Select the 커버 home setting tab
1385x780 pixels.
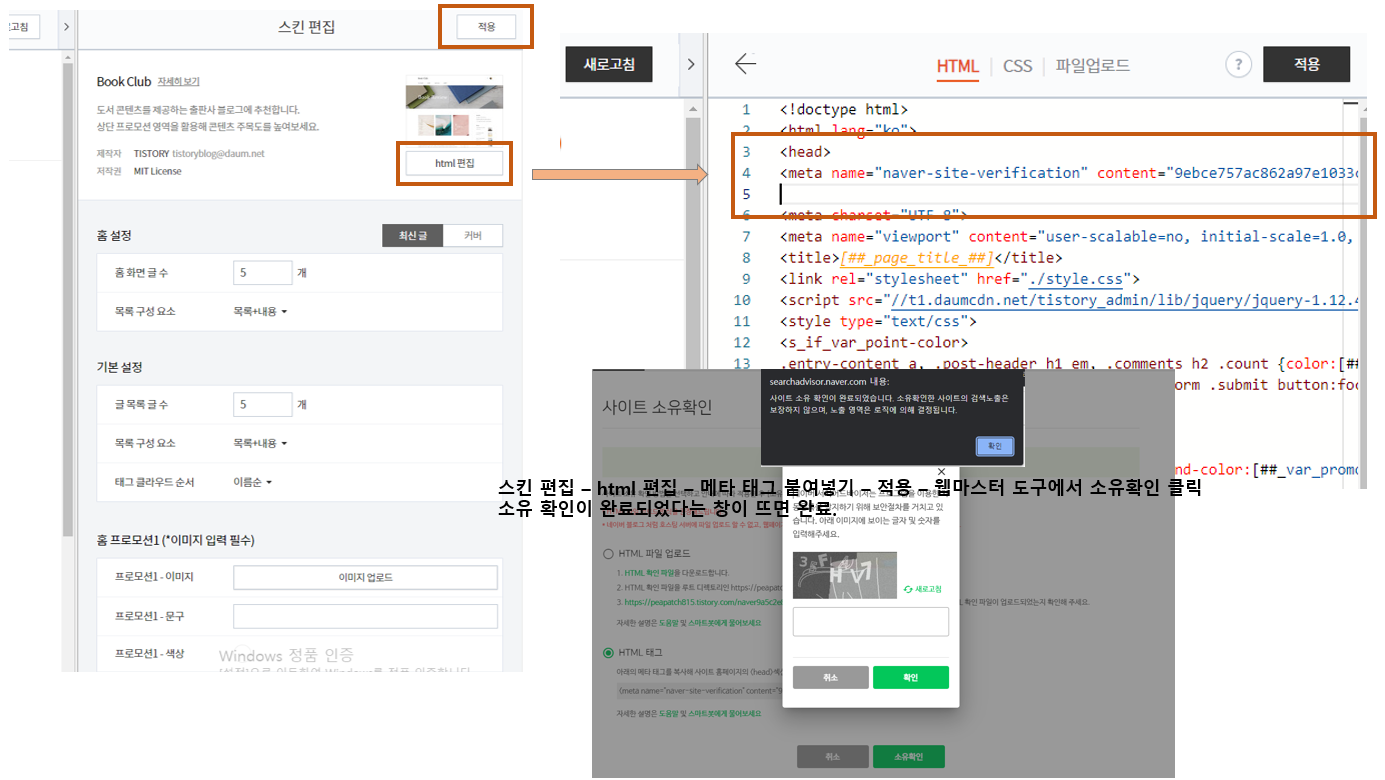(473, 236)
